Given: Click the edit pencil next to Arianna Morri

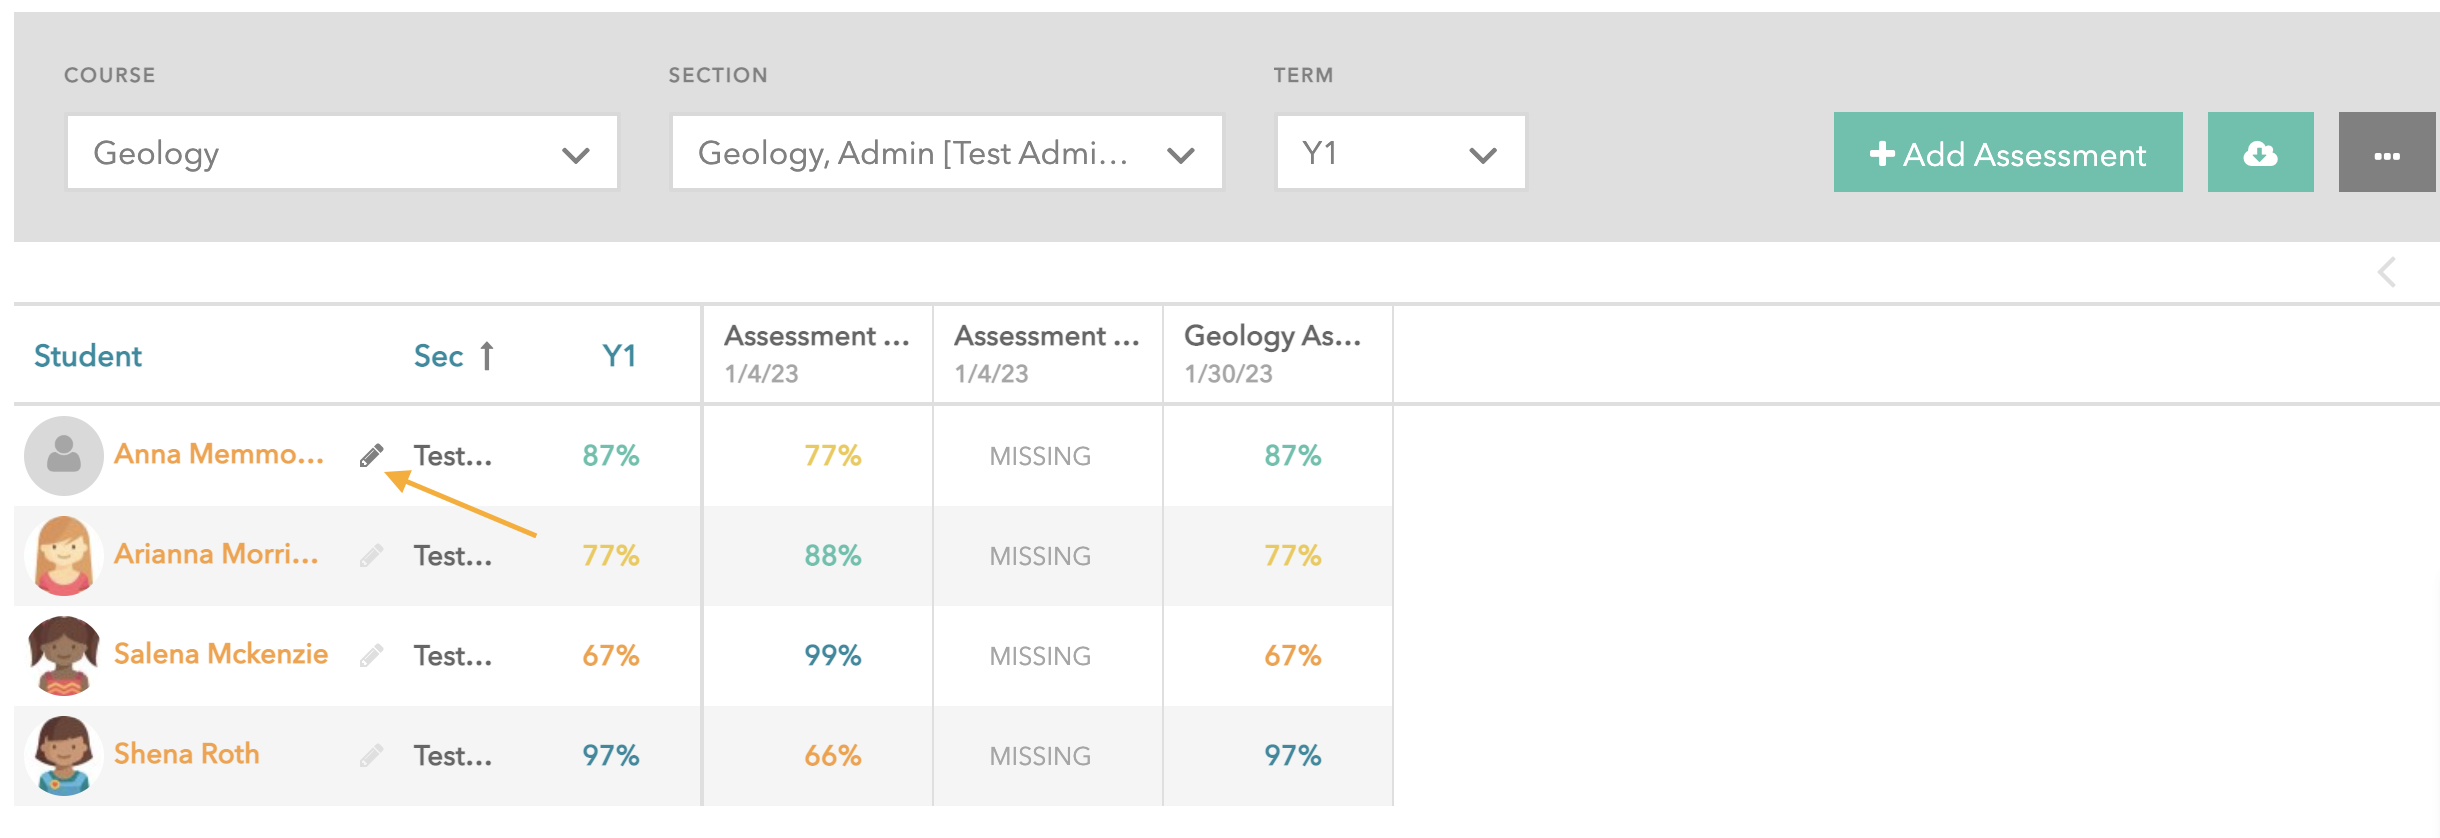Looking at the screenshot, I should click(371, 556).
